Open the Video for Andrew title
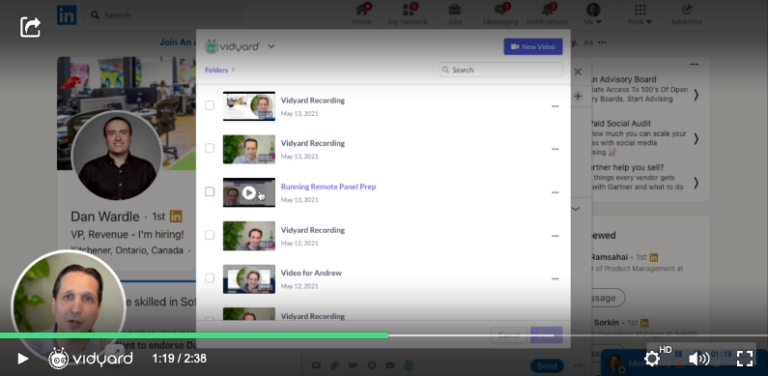This screenshot has width=768, height=376. [311, 273]
